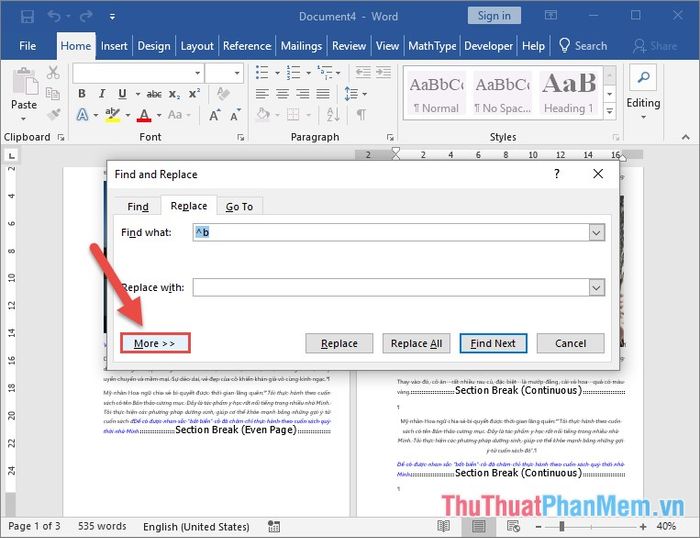The image size is (700, 538).
Task: Toggle Subscript formatting
Action: 174,94
